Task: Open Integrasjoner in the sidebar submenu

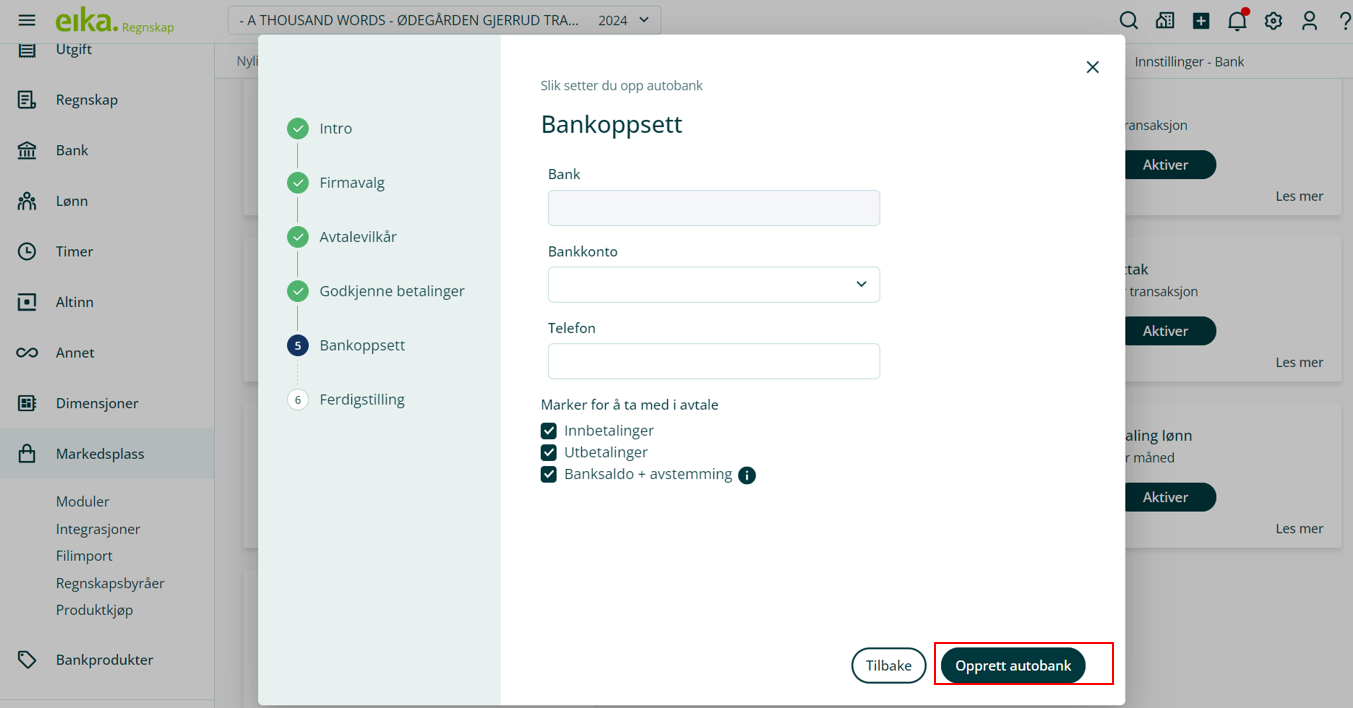Action: click(98, 529)
